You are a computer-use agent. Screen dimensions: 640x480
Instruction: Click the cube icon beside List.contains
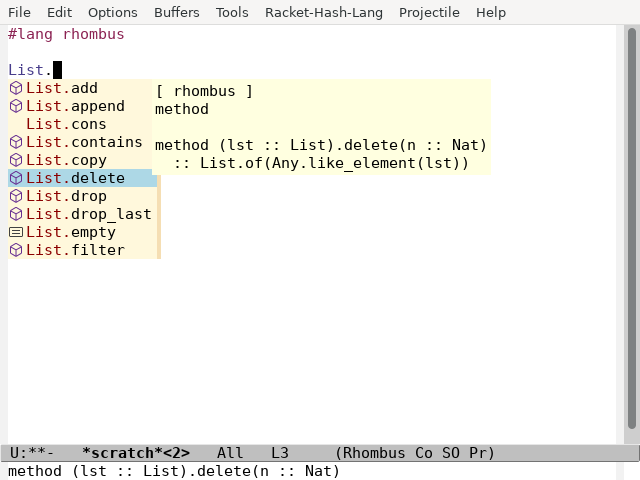pyautogui.click(x=16, y=142)
